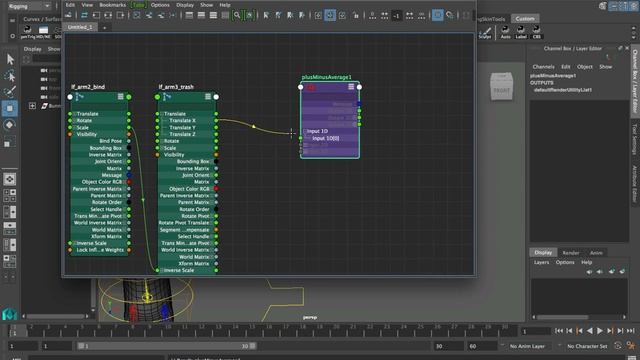Screen dimensions: 640x360
Task: Open the Help menu in Node Editor
Action: 224,5
